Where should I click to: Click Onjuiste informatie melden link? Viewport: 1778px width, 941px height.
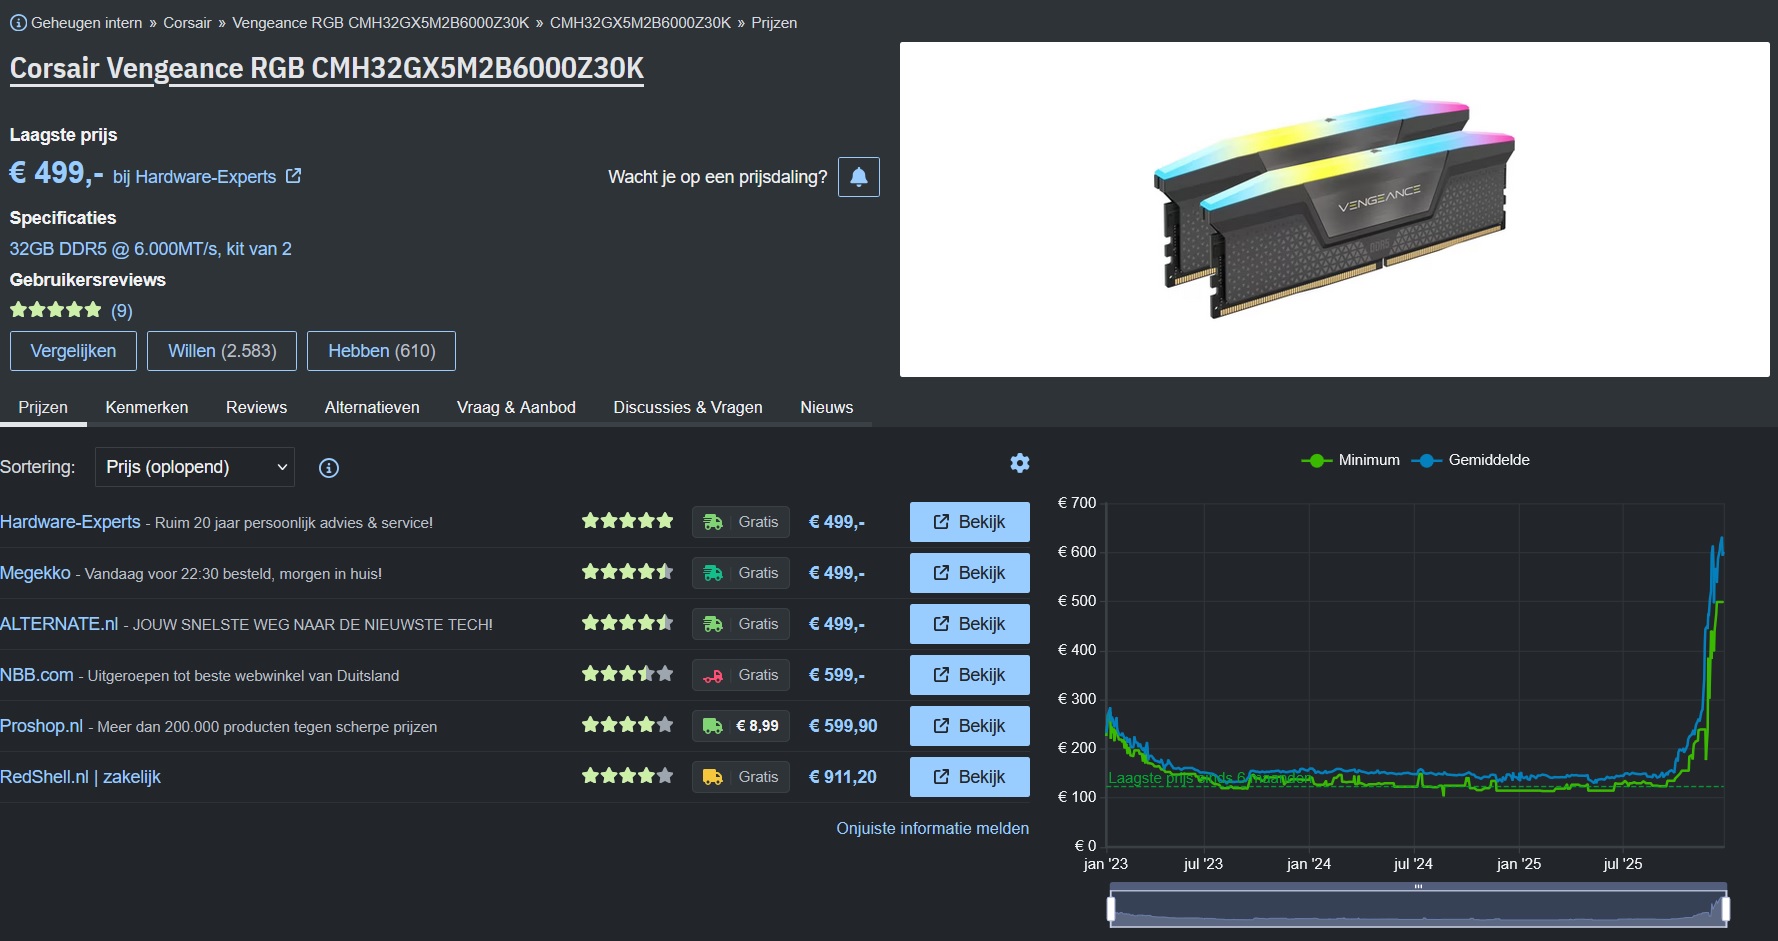[x=933, y=828]
